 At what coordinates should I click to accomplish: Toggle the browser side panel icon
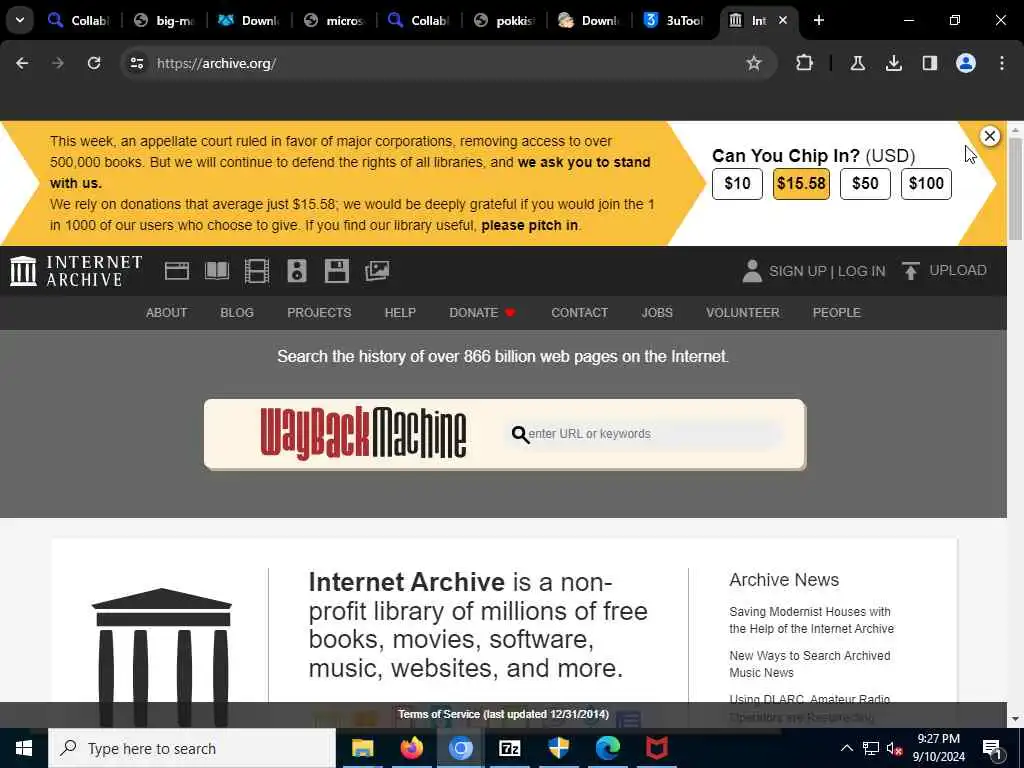(929, 63)
